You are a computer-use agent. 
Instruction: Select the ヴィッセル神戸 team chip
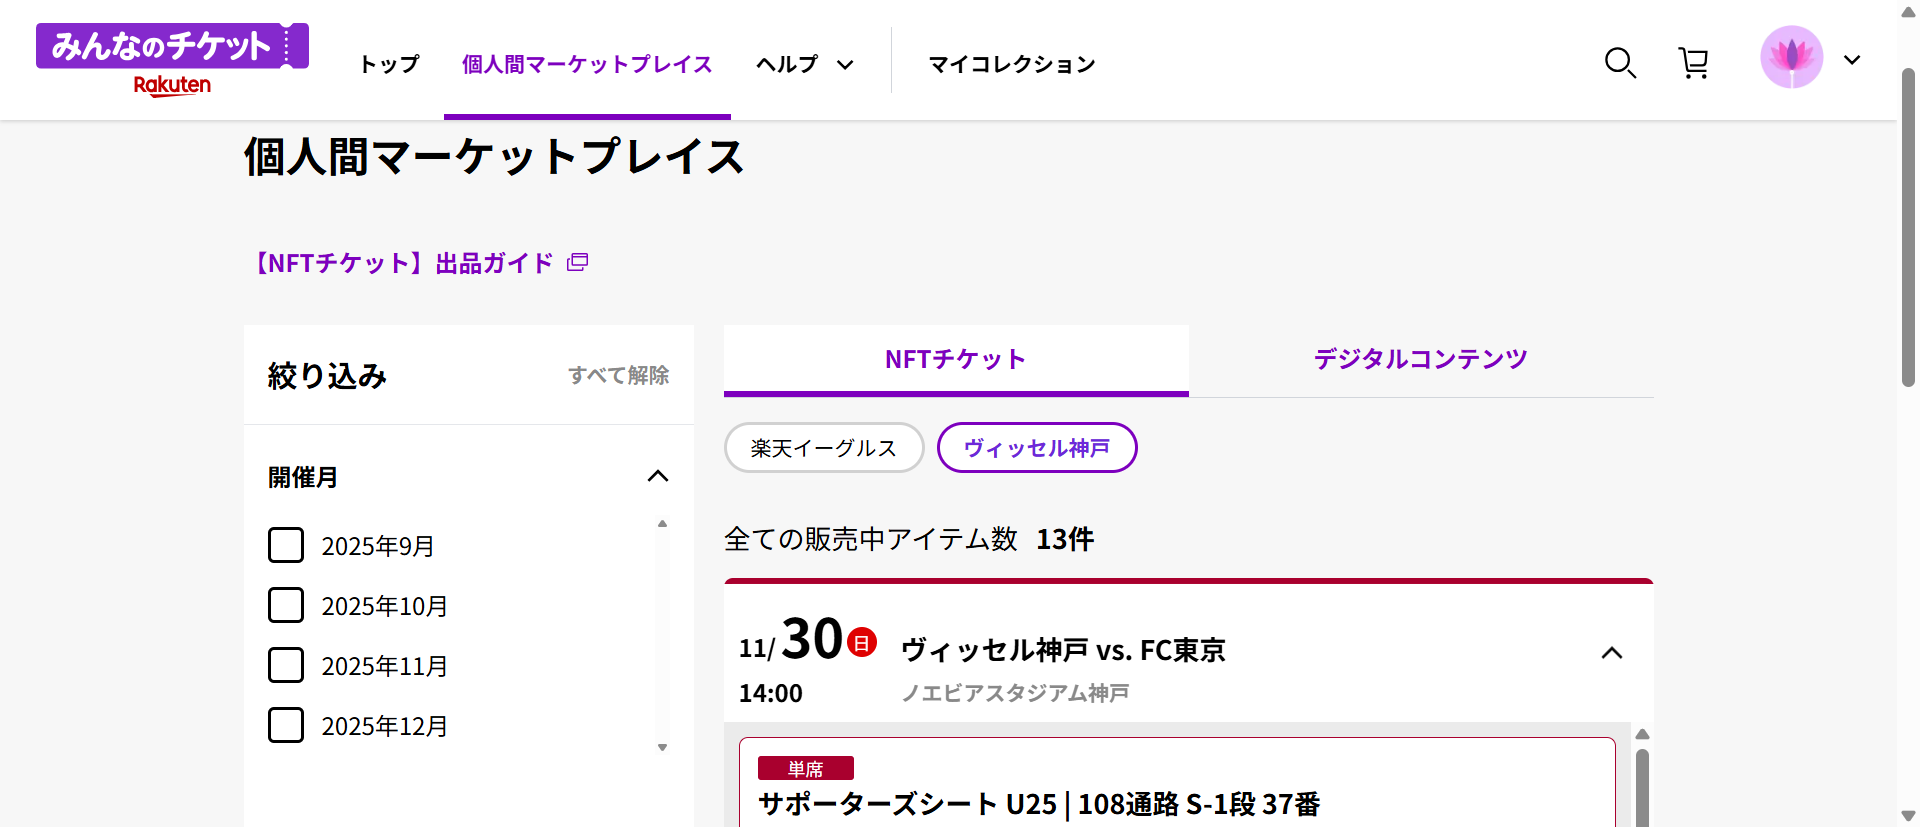tap(1037, 448)
